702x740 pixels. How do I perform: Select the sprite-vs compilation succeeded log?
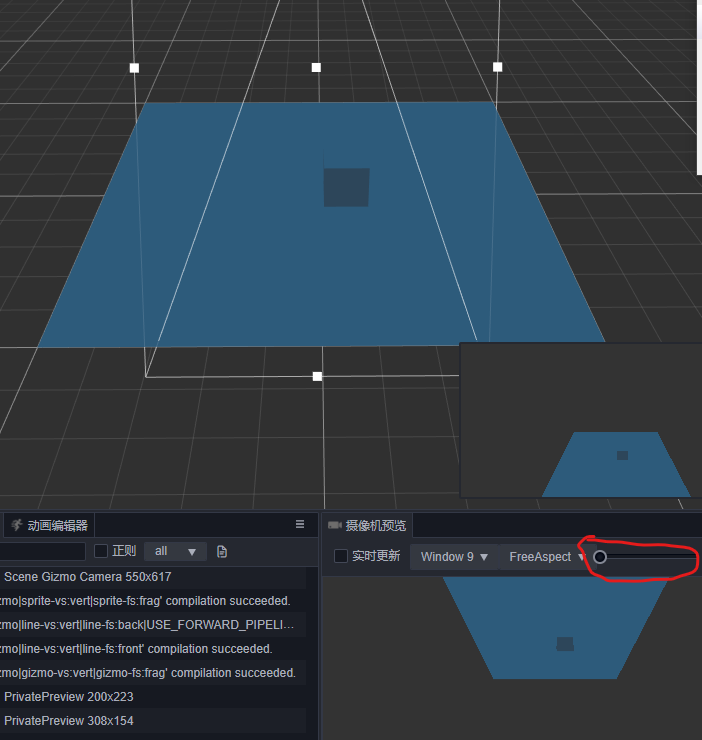click(x=153, y=601)
